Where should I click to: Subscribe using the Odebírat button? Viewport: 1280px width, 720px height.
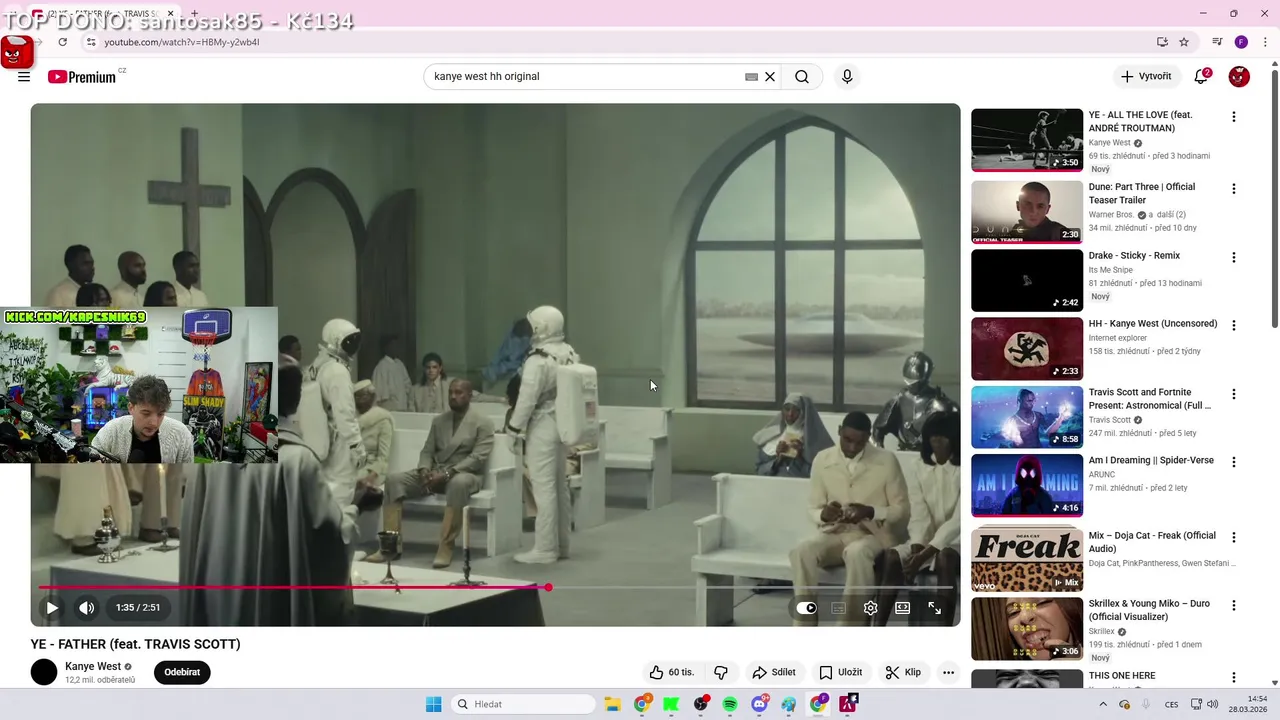[182, 673]
